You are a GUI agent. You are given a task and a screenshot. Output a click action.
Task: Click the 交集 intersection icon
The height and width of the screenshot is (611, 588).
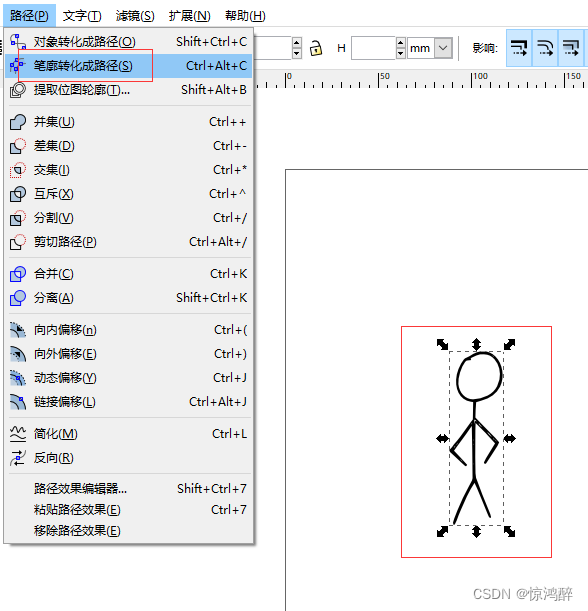18,170
